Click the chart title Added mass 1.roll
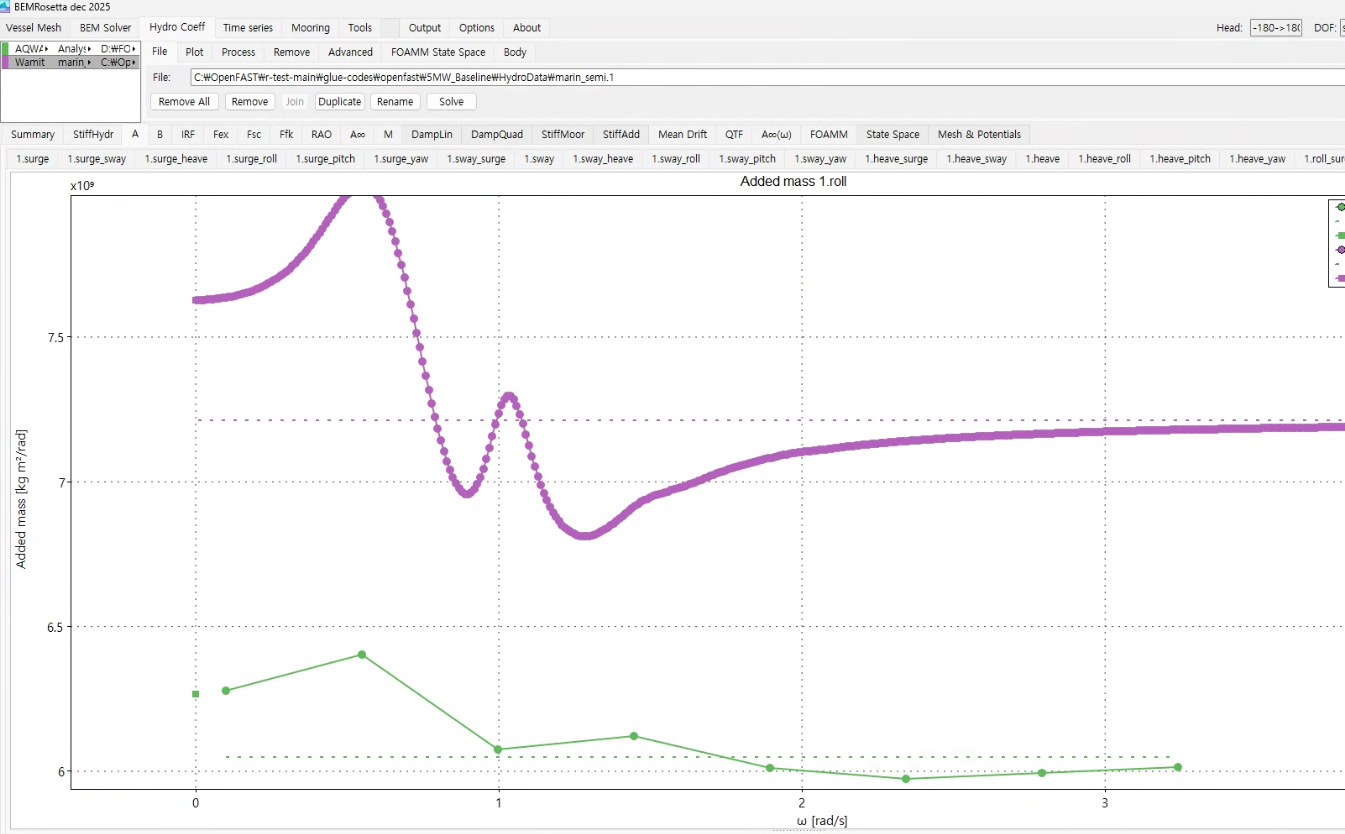1345x834 pixels. [x=793, y=182]
